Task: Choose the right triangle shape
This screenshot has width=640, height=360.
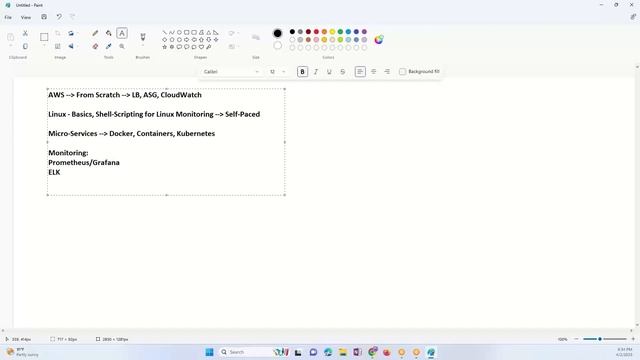Action: (216, 32)
